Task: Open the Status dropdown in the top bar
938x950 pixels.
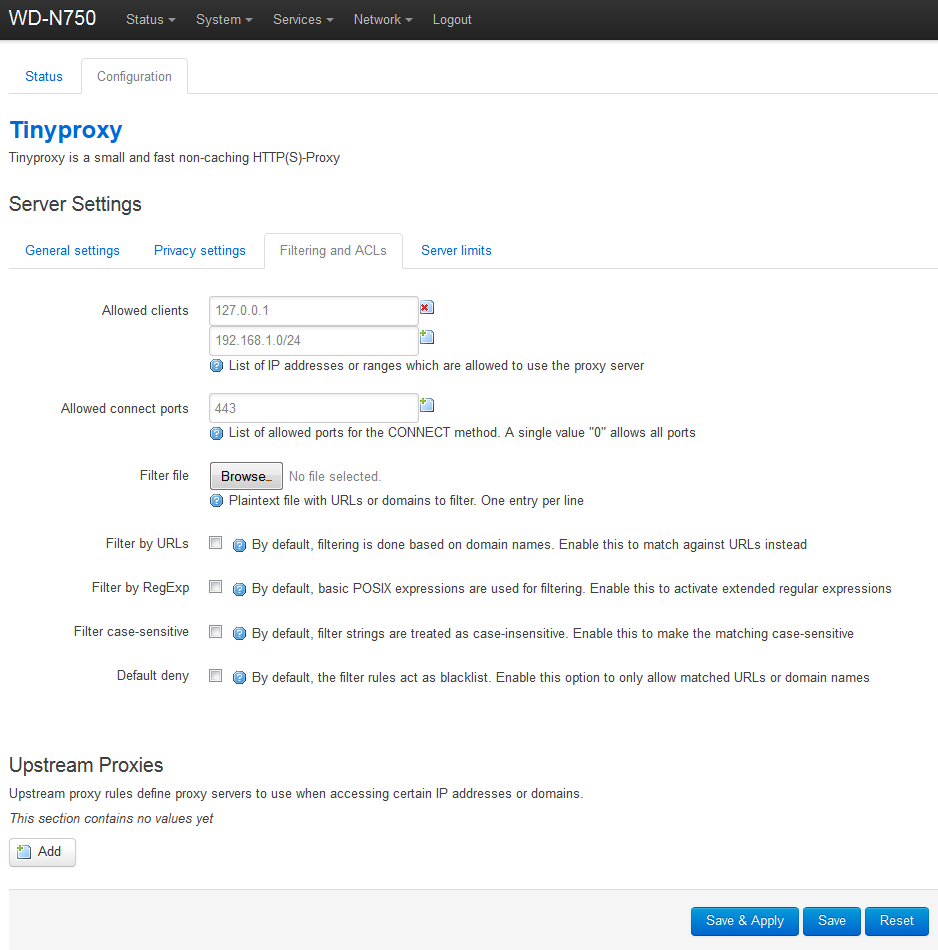Action: (x=151, y=19)
